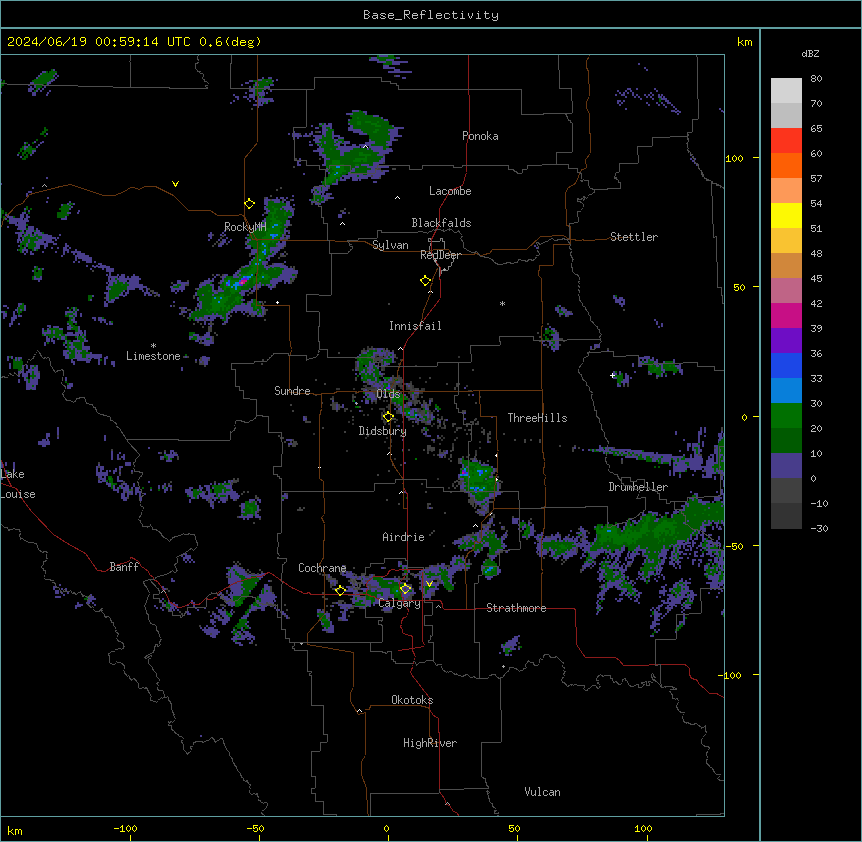Click the 80 value on dBZ legend
This screenshot has width=862, height=842.
click(816, 79)
